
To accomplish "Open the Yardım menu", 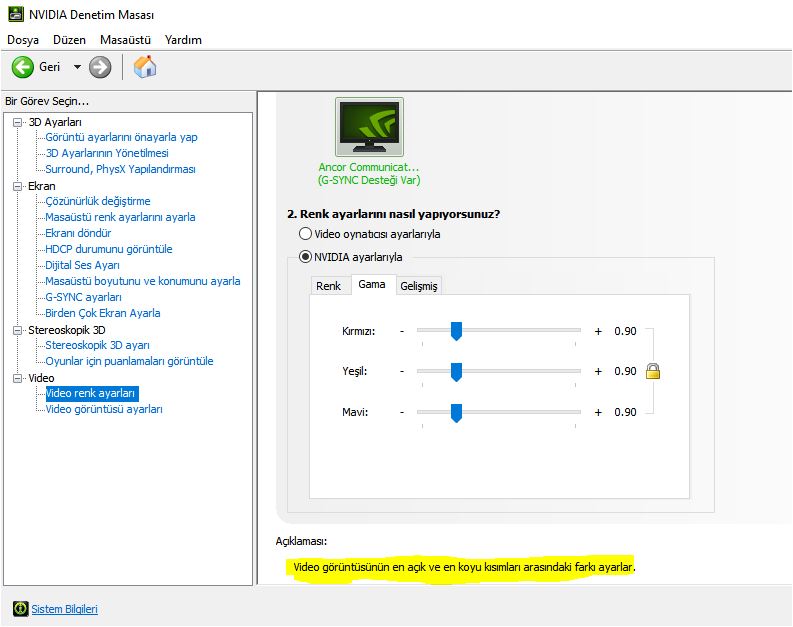I will click(x=183, y=39).
